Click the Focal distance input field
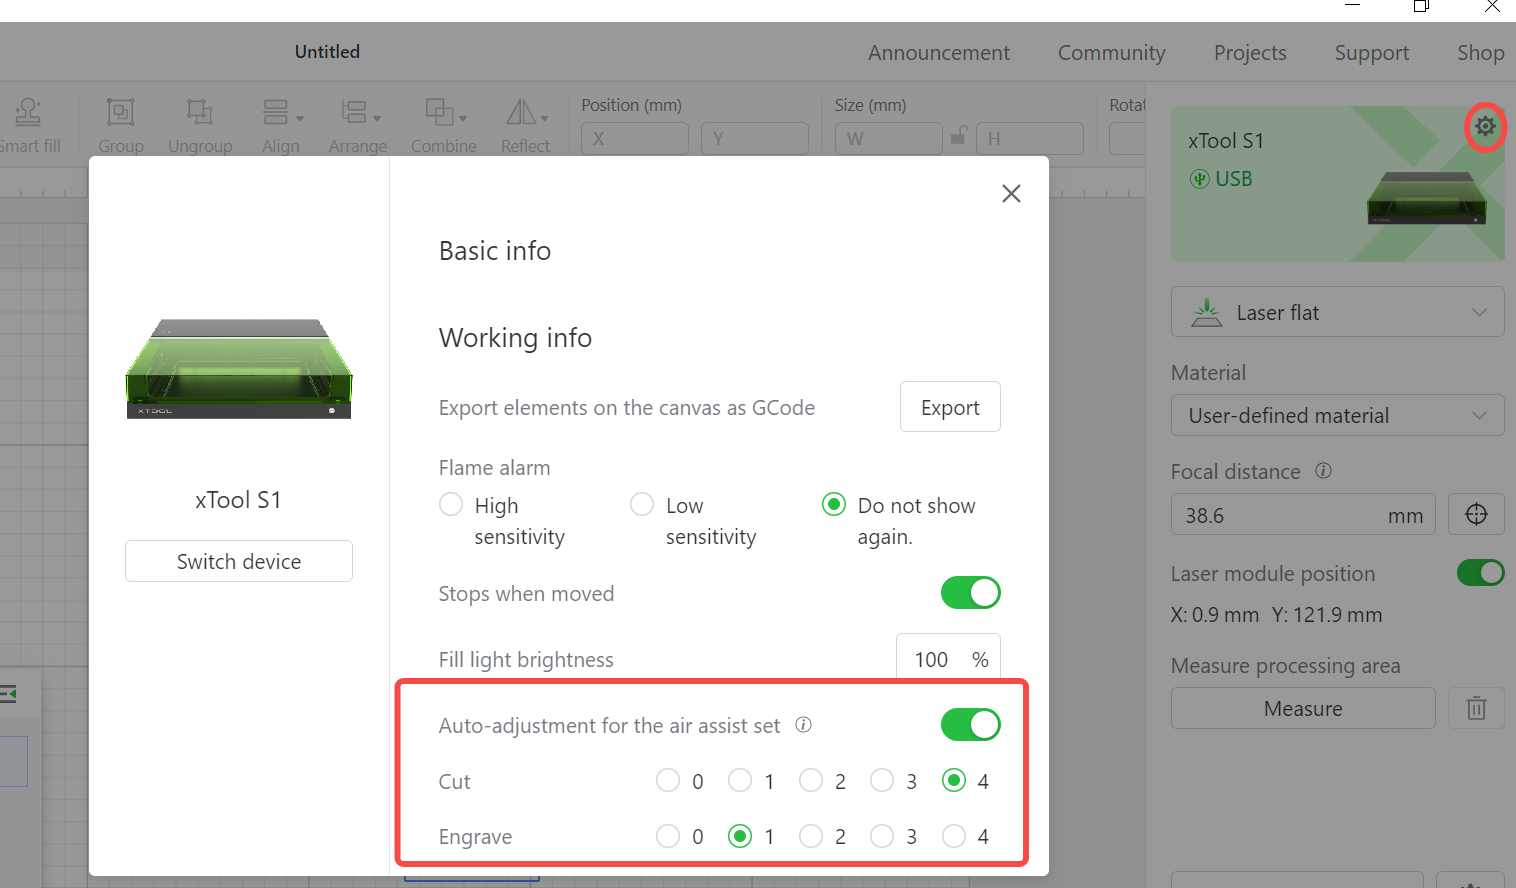The width and height of the screenshot is (1516, 888). click(x=1303, y=514)
